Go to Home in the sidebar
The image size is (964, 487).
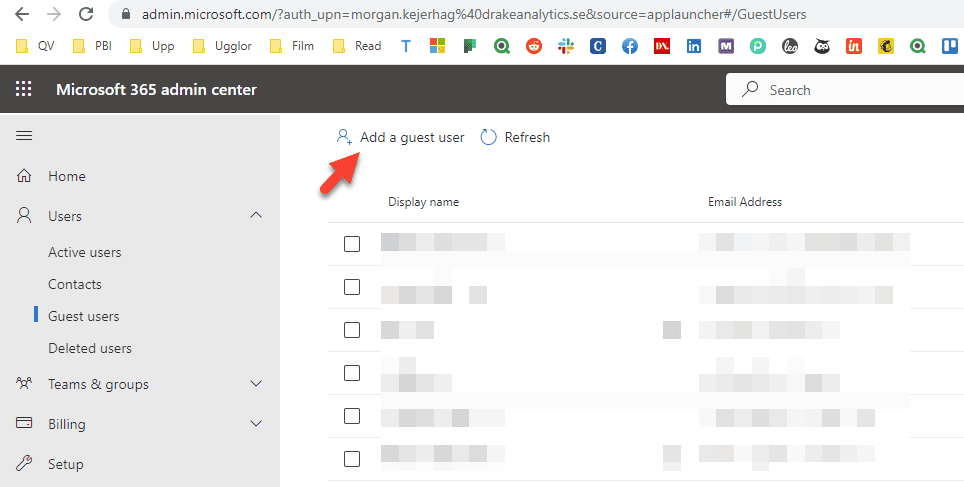point(67,176)
